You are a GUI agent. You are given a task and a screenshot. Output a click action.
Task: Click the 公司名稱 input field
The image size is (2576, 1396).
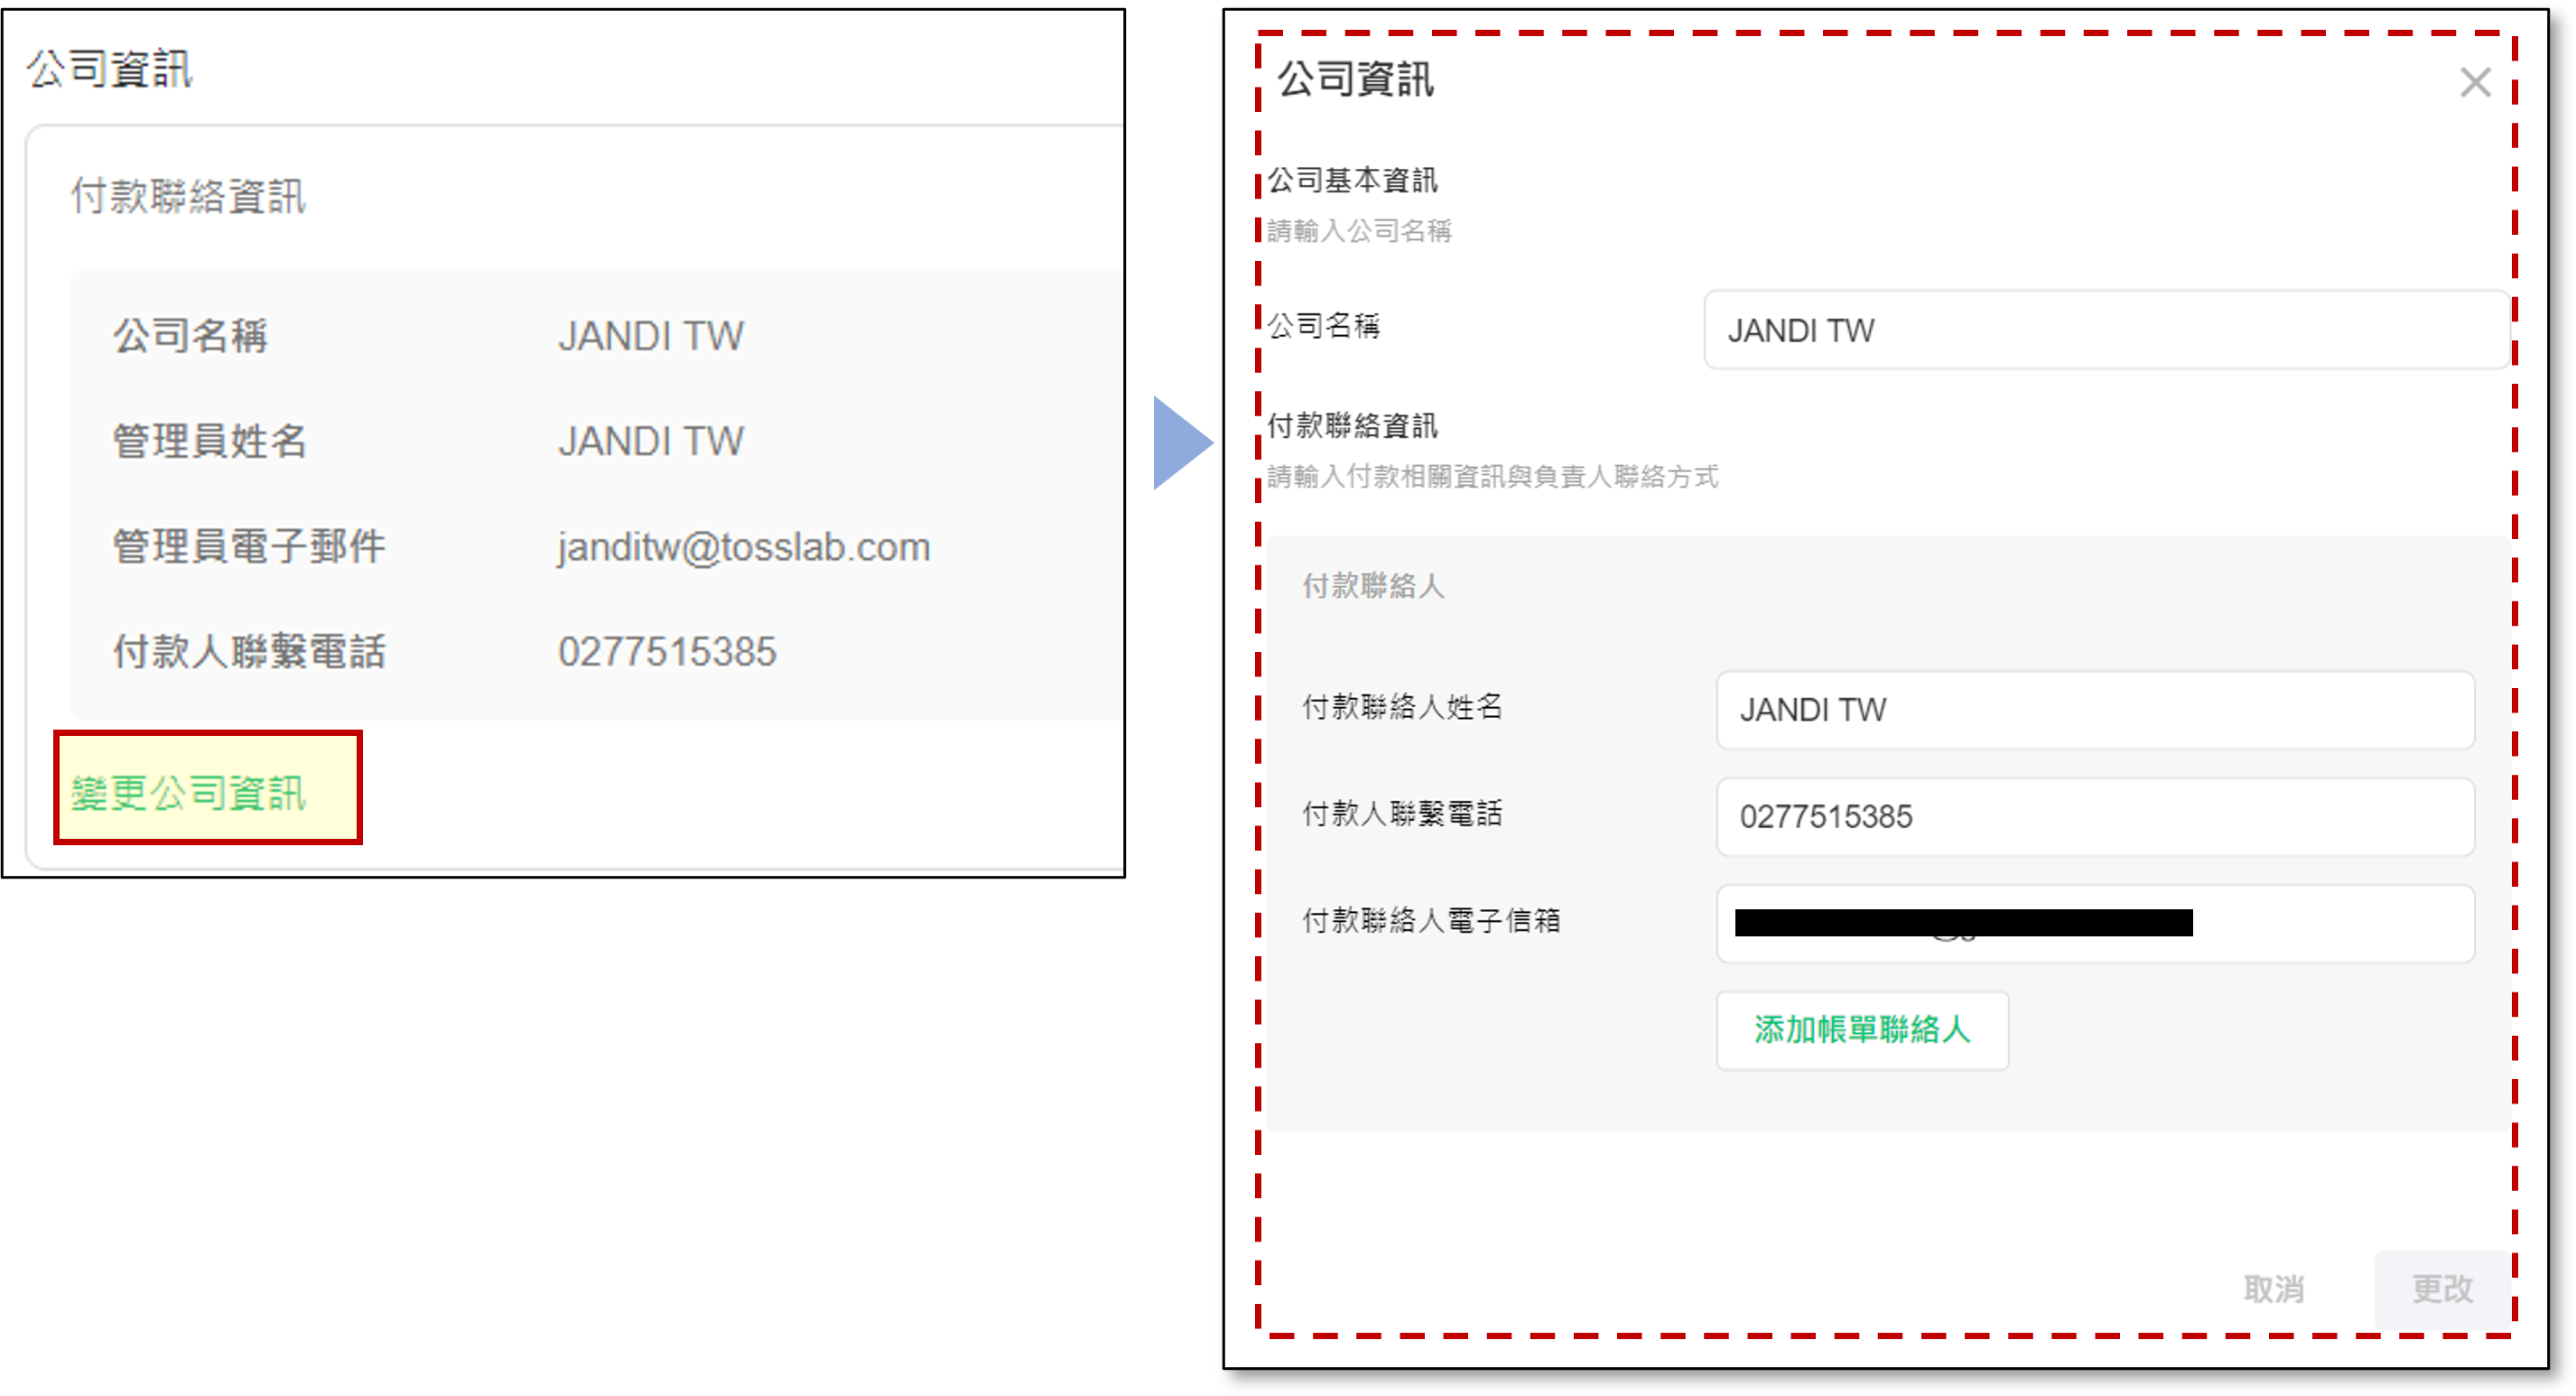(2105, 331)
